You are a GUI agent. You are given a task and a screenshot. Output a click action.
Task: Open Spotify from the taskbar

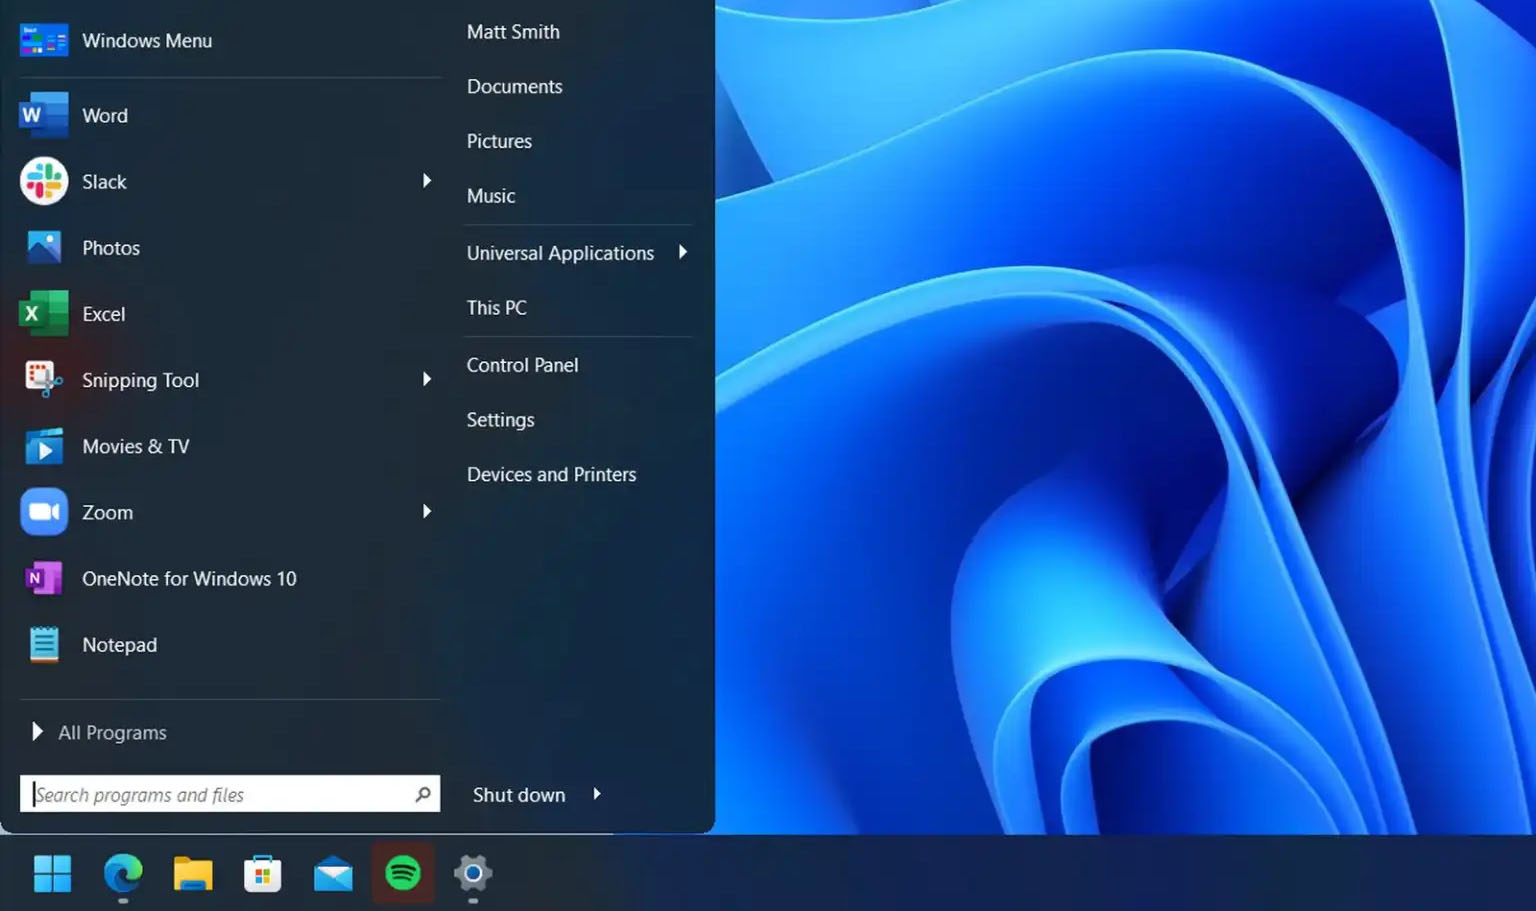pos(403,873)
